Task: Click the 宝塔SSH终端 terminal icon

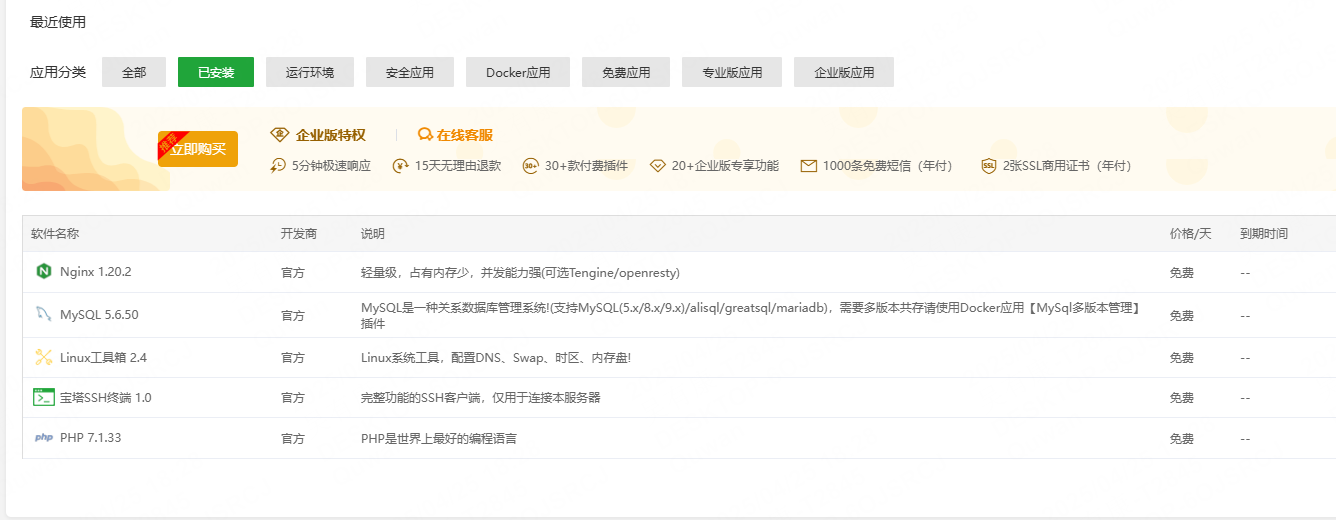Action: 43,397
